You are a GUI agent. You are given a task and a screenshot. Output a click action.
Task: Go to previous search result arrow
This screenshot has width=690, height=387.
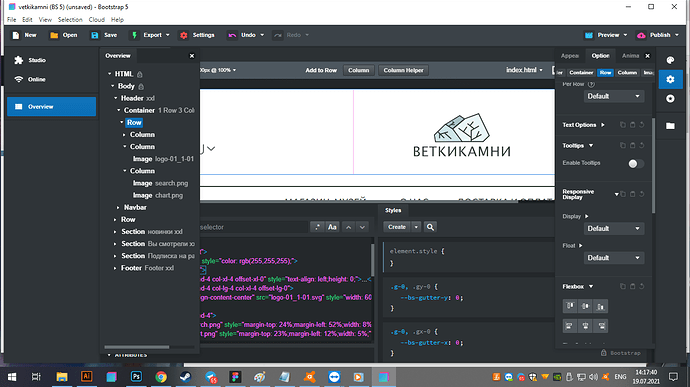coord(349,227)
